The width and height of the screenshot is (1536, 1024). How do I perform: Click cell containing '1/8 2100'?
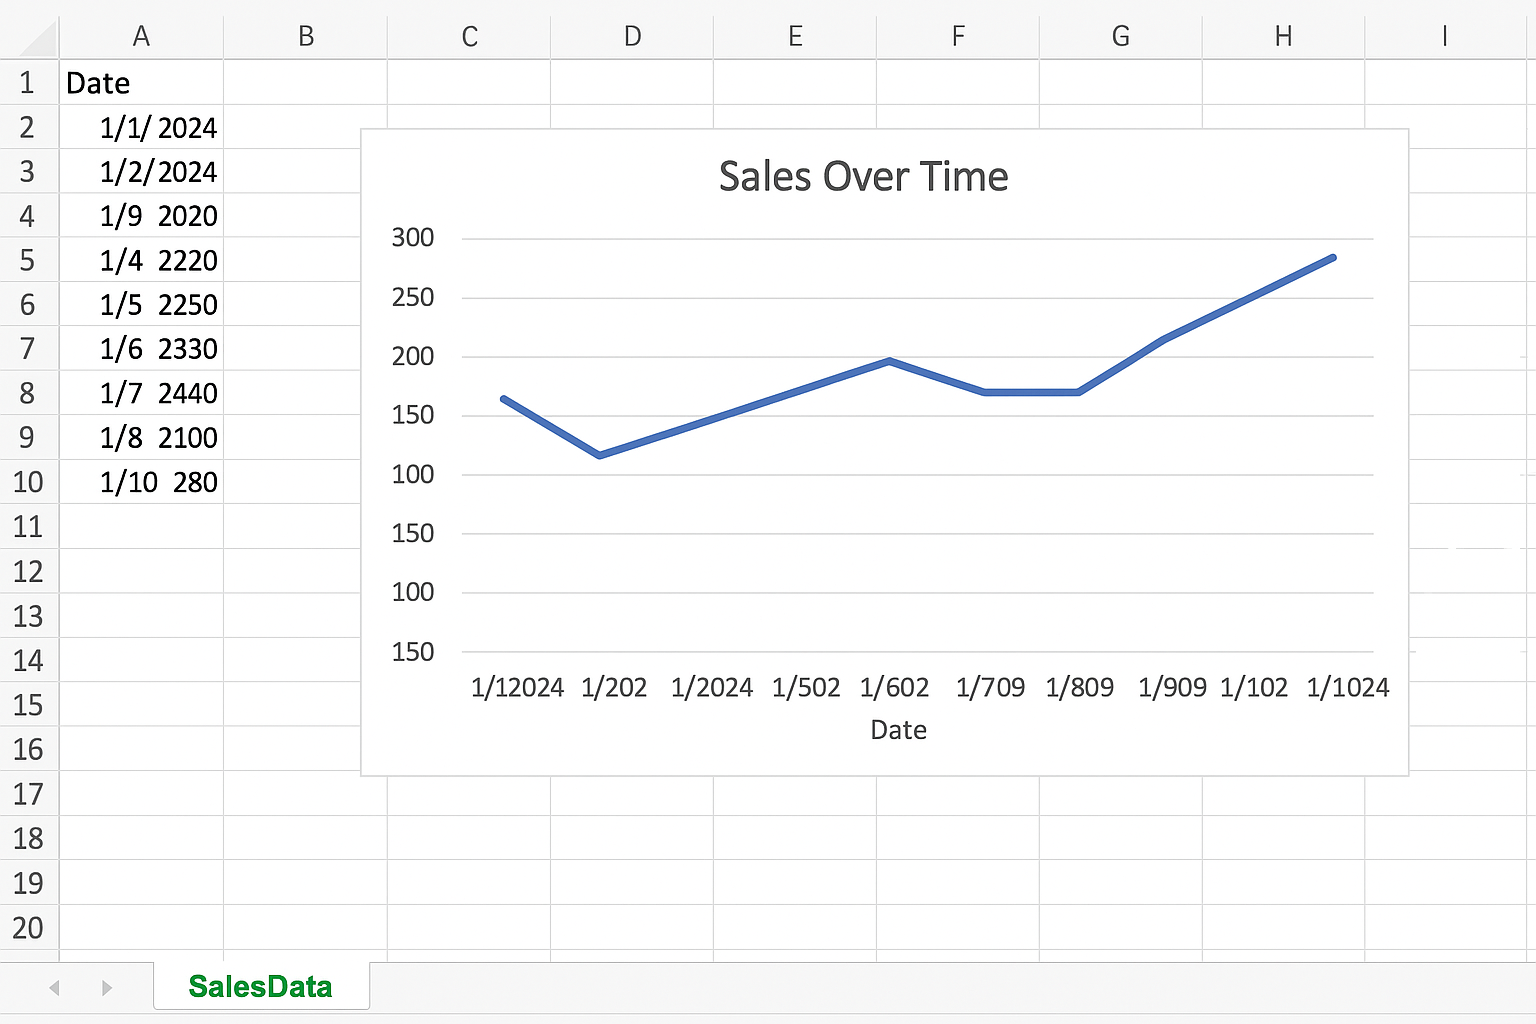tap(141, 437)
